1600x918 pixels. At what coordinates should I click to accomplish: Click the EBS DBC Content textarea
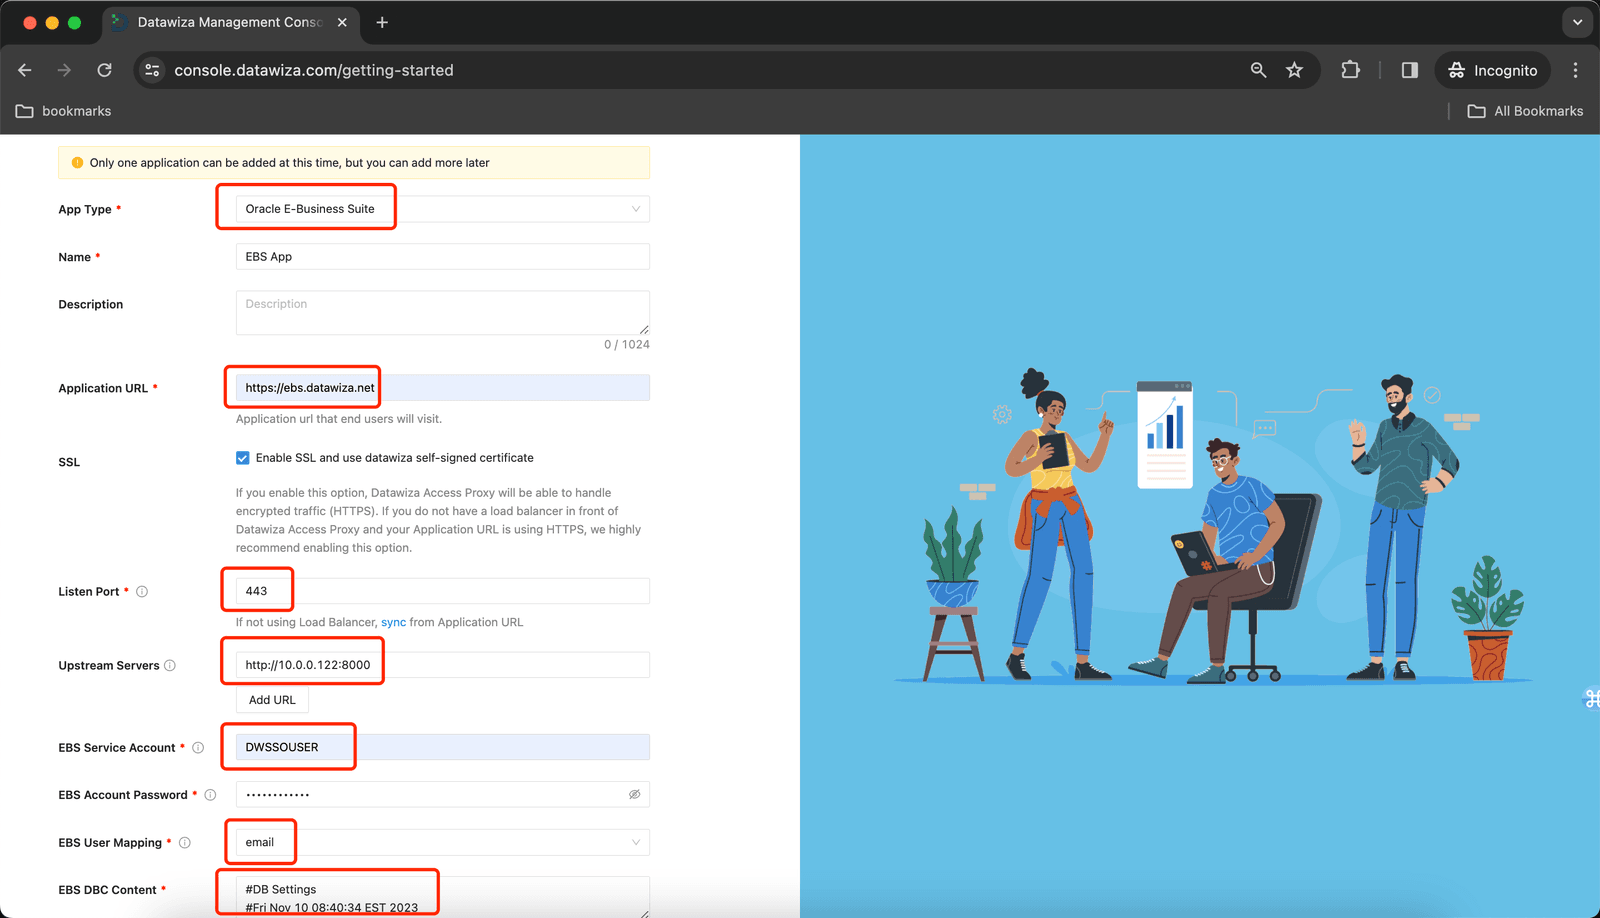442,897
